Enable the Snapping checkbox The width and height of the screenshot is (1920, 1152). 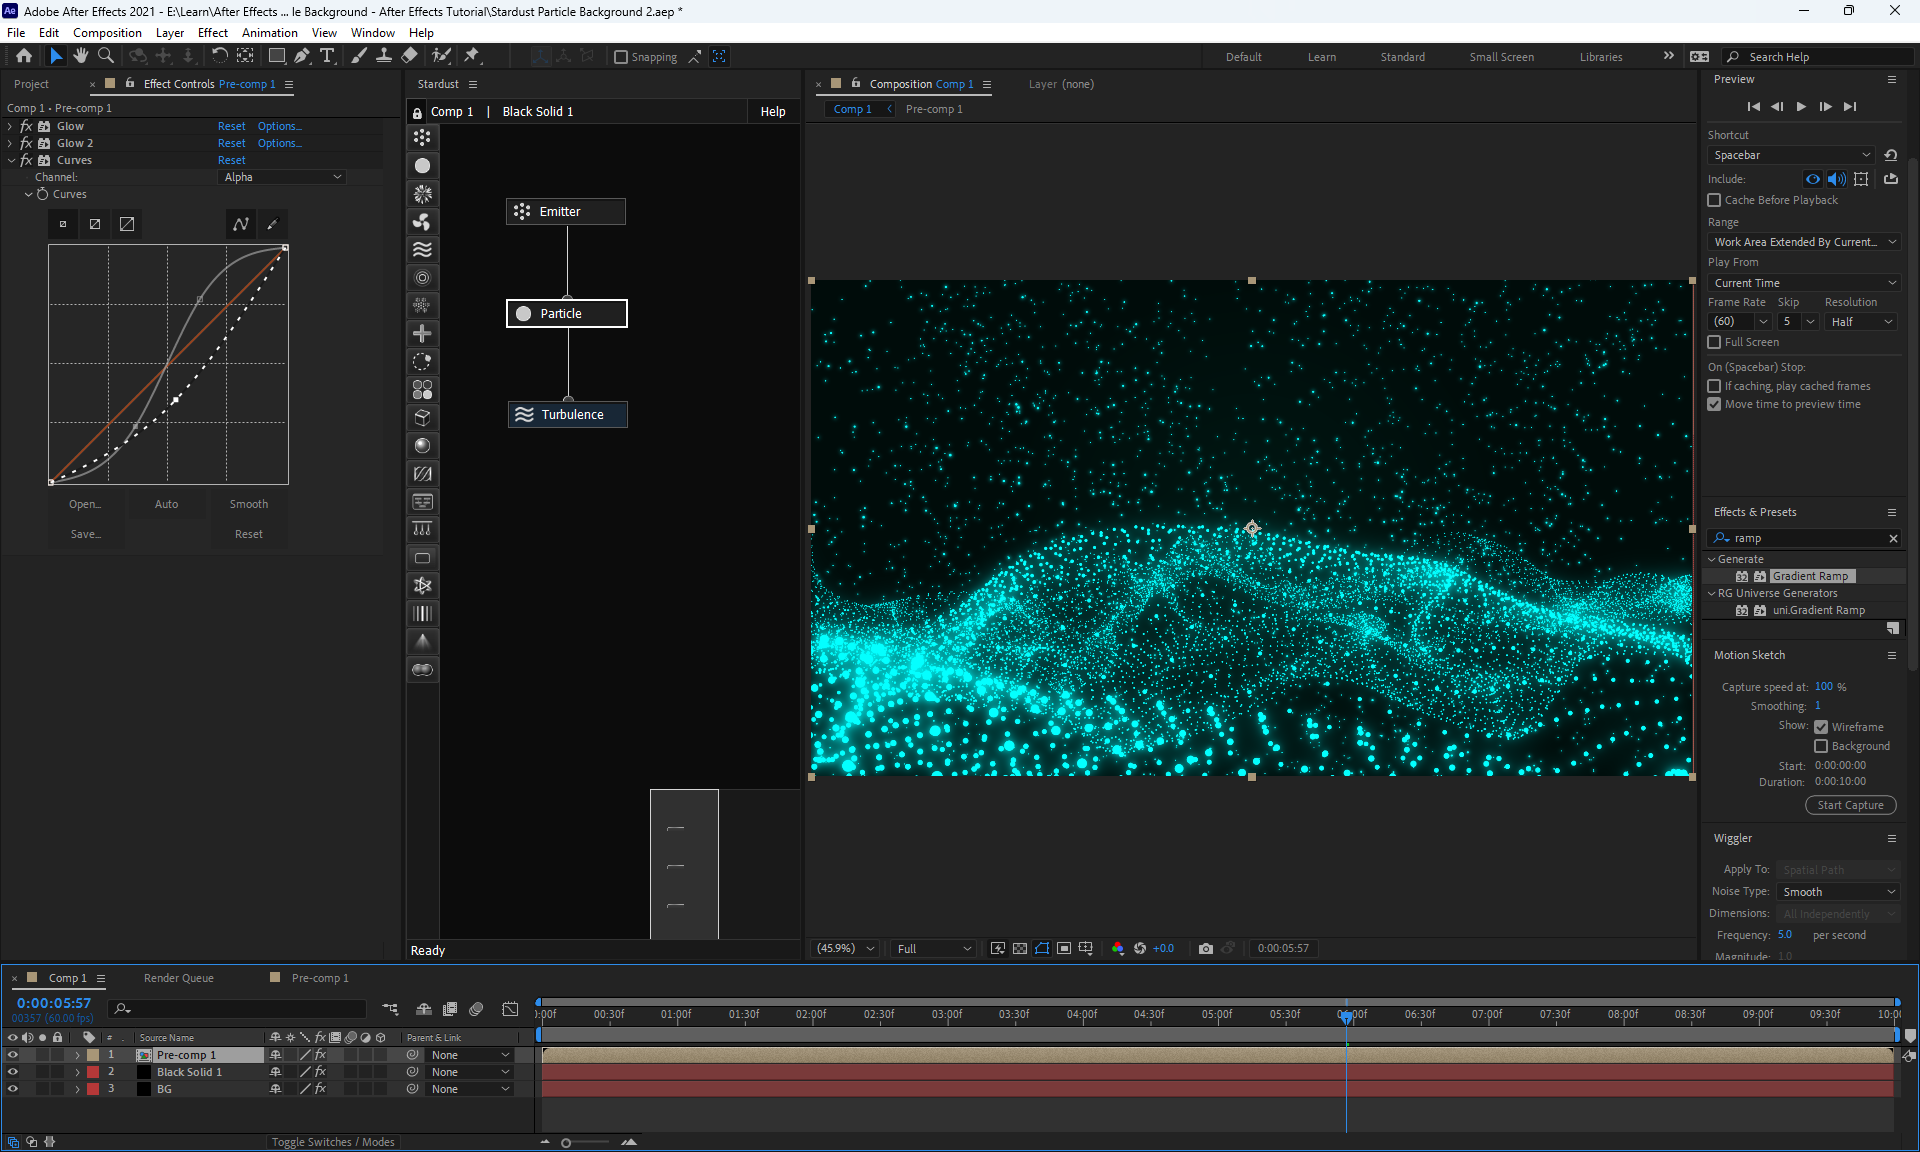621,57
